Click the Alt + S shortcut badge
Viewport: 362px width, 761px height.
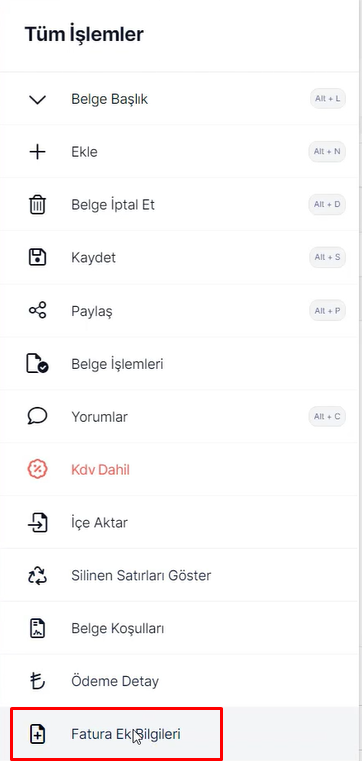click(327, 258)
